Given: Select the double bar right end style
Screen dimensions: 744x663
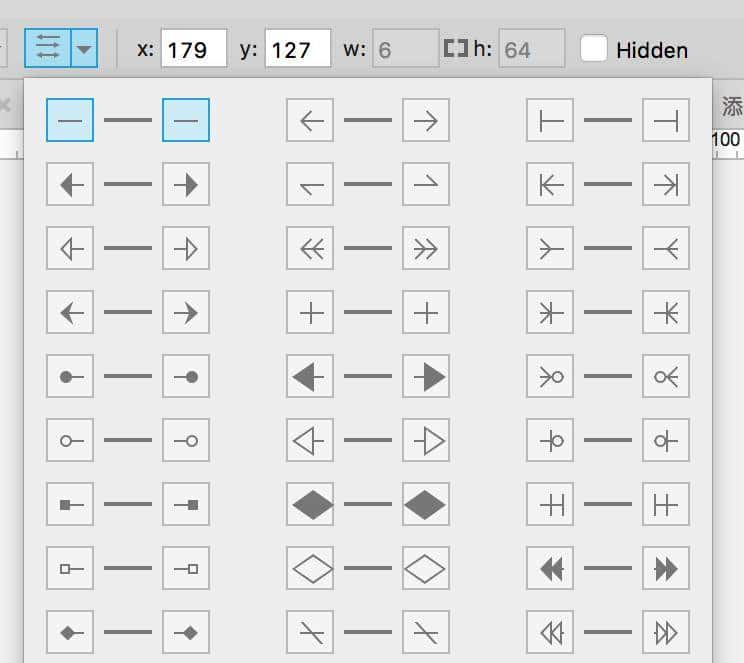Looking at the screenshot, I should tap(666, 506).
